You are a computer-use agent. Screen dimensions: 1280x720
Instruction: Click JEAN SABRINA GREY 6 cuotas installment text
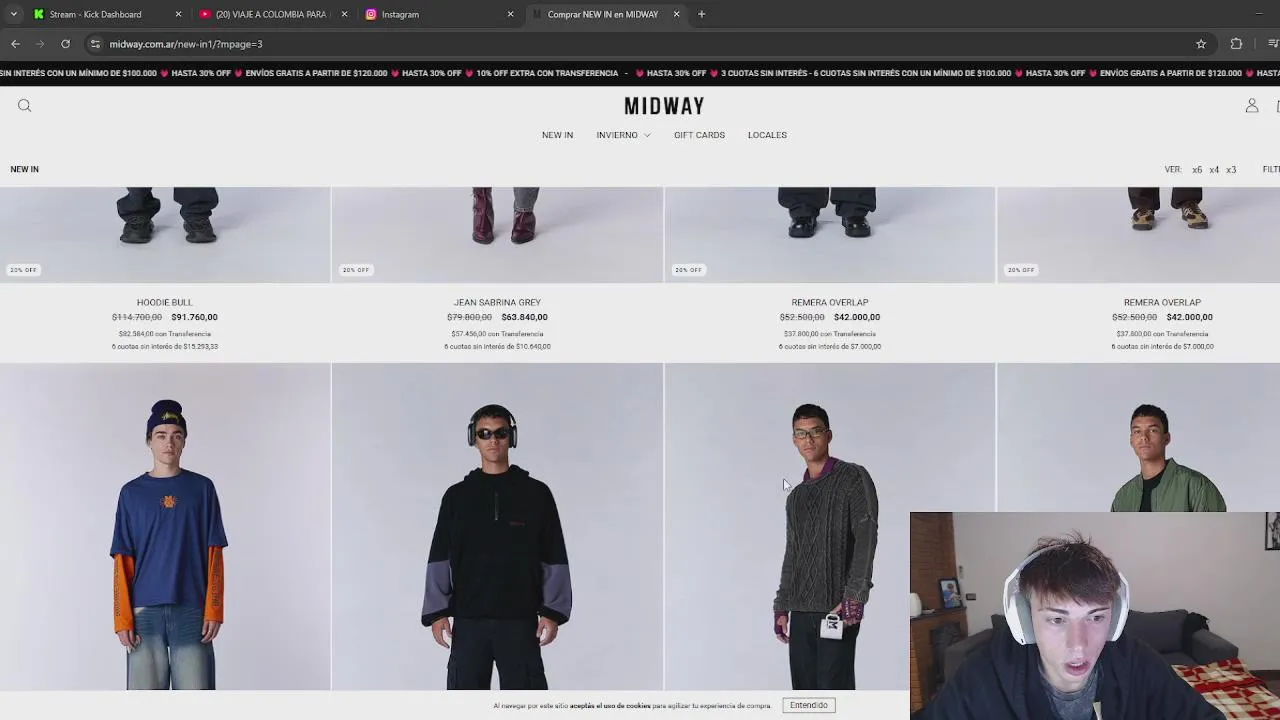coord(497,347)
